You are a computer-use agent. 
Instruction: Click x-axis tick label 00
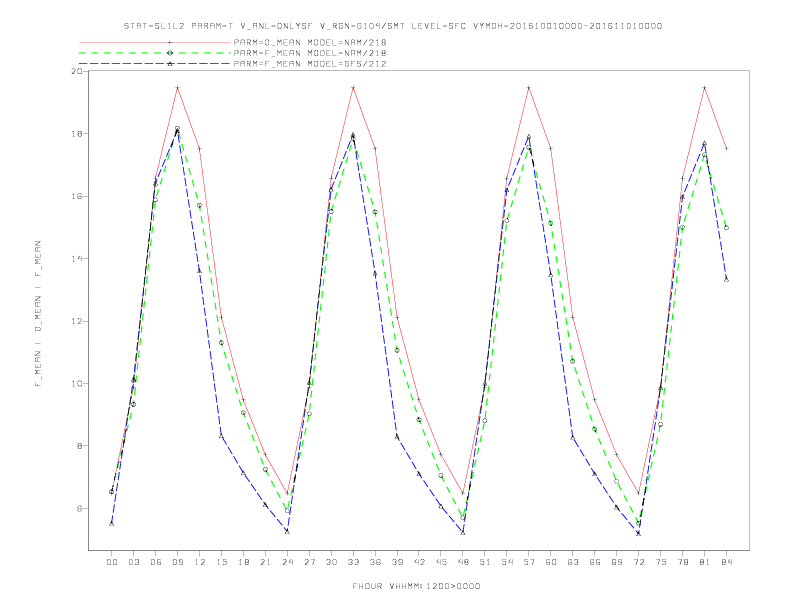tap(112, 562)
